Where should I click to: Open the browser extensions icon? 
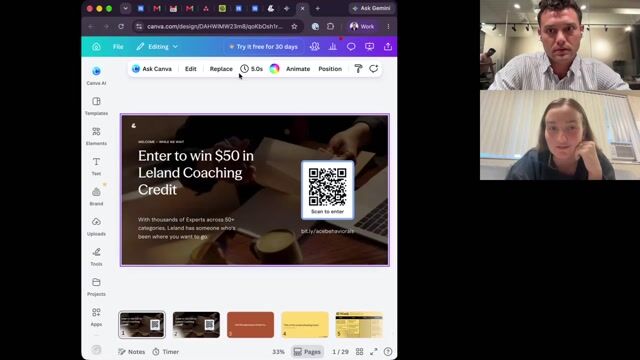pyautogui.click(x=330, y=26)
